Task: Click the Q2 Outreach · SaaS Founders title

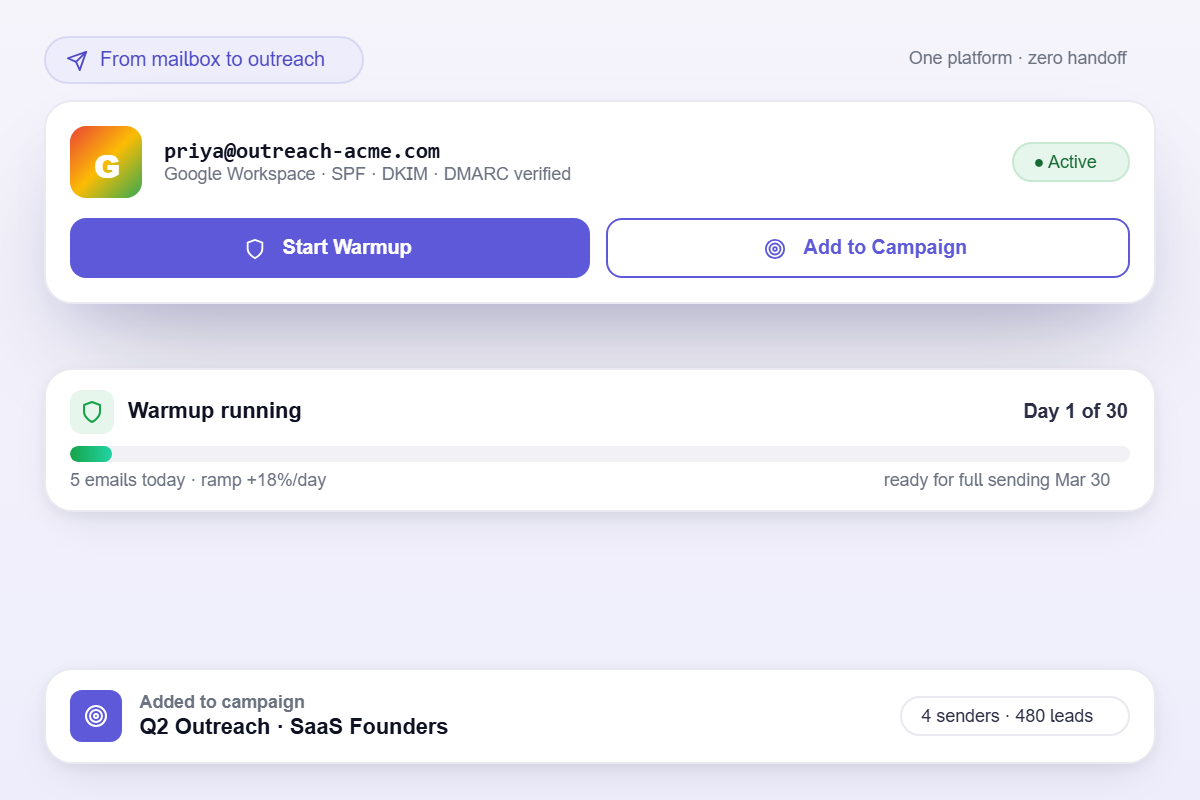Action: point(294,727)
